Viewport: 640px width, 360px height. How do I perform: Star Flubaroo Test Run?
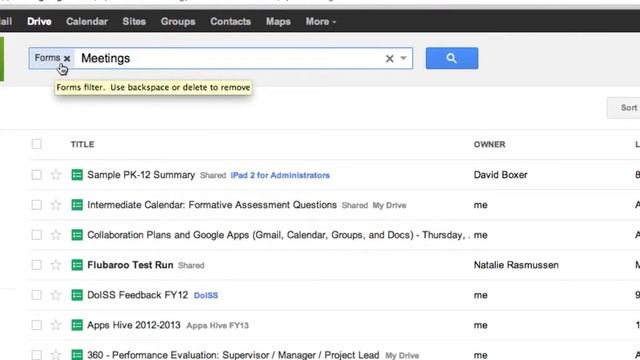(x=56, y=265)
